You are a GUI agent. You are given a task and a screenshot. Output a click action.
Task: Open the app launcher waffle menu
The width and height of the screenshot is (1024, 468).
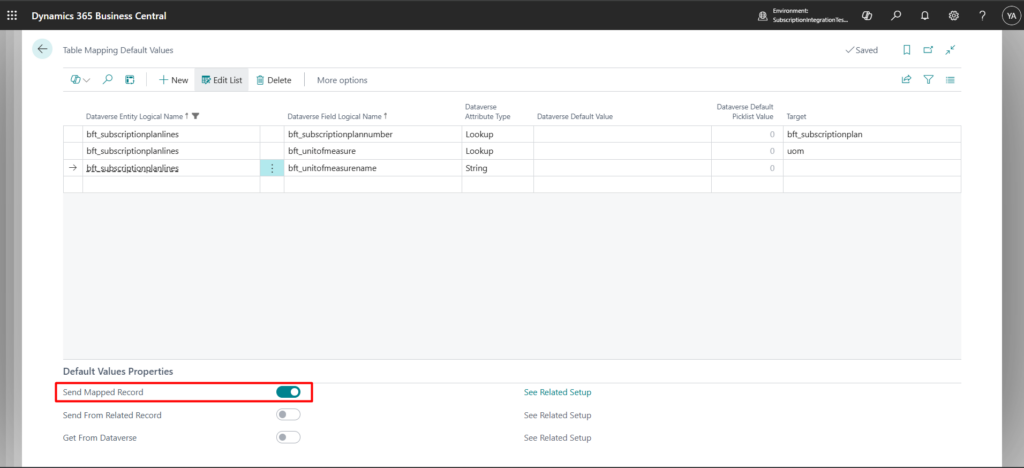click(x=12, y=15)
